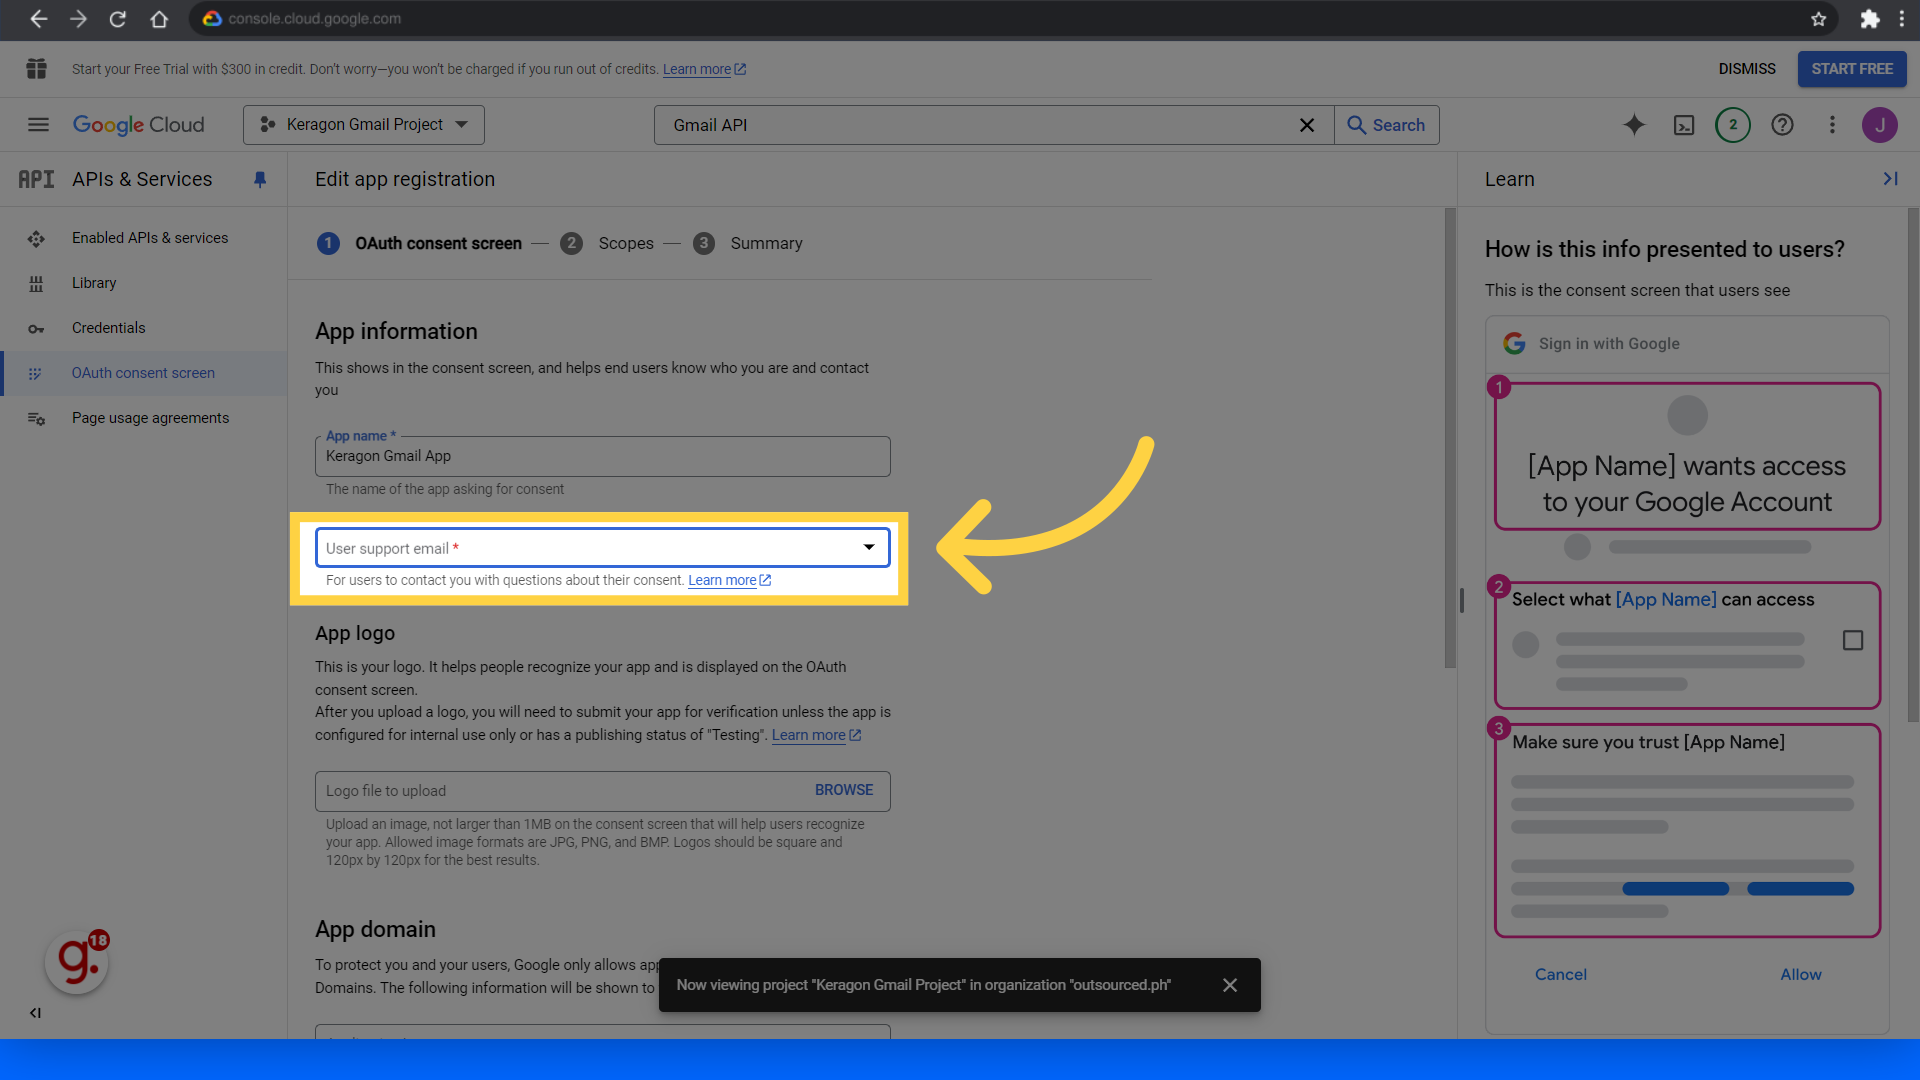Open the browser home page
The height and width of the screenshot is (1080, 1920).
(159, 19)
